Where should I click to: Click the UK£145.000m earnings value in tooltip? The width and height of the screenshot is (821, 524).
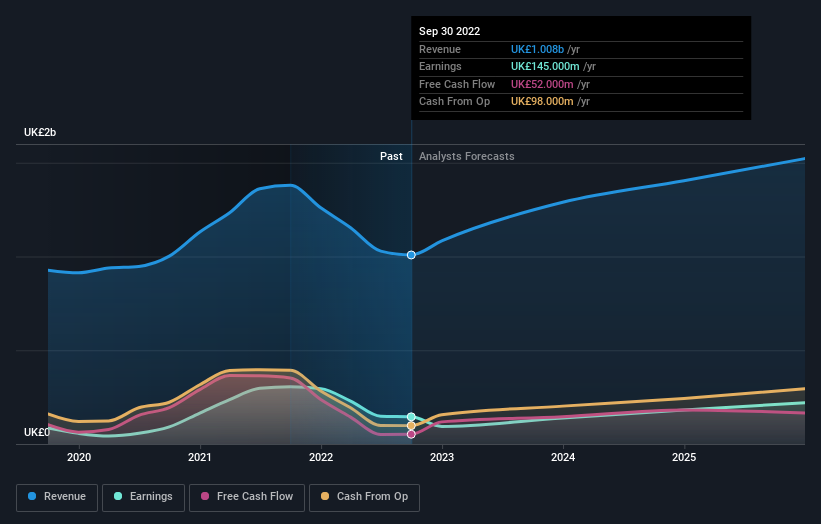[545, 66]
